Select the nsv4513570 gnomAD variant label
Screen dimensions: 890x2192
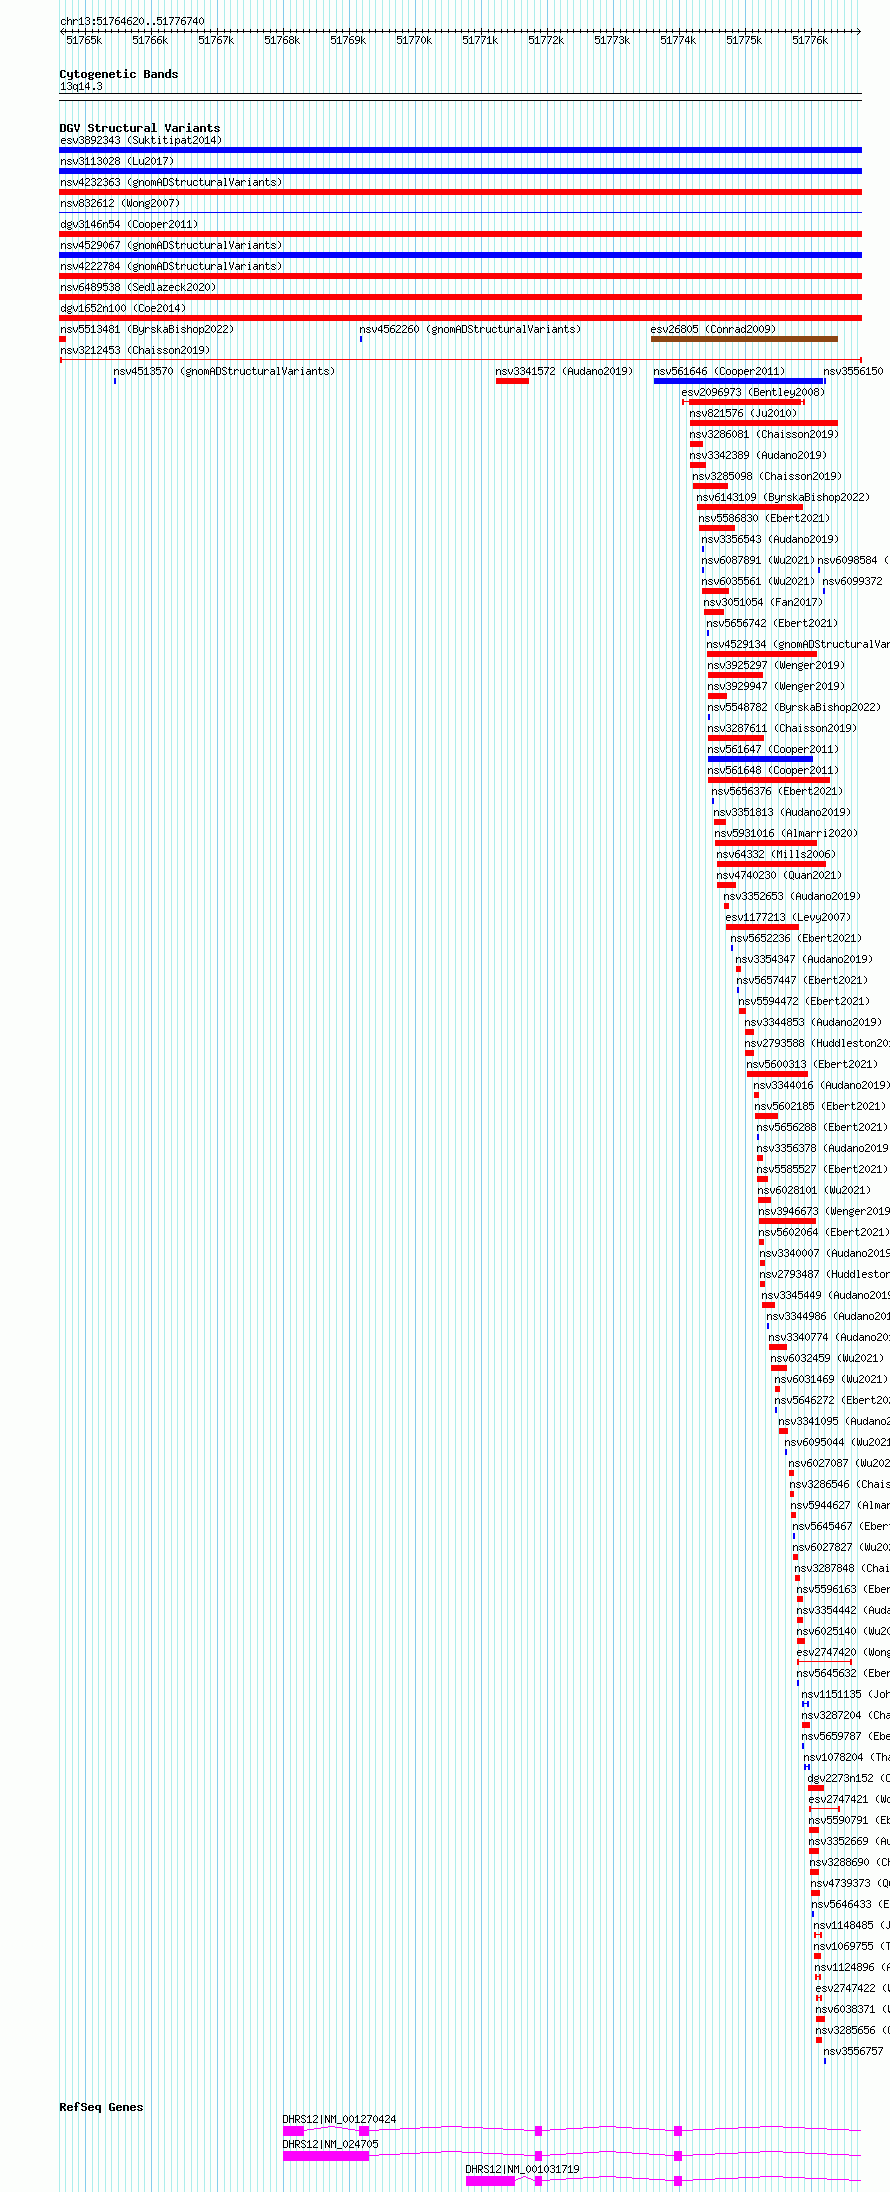pos(224,371)
